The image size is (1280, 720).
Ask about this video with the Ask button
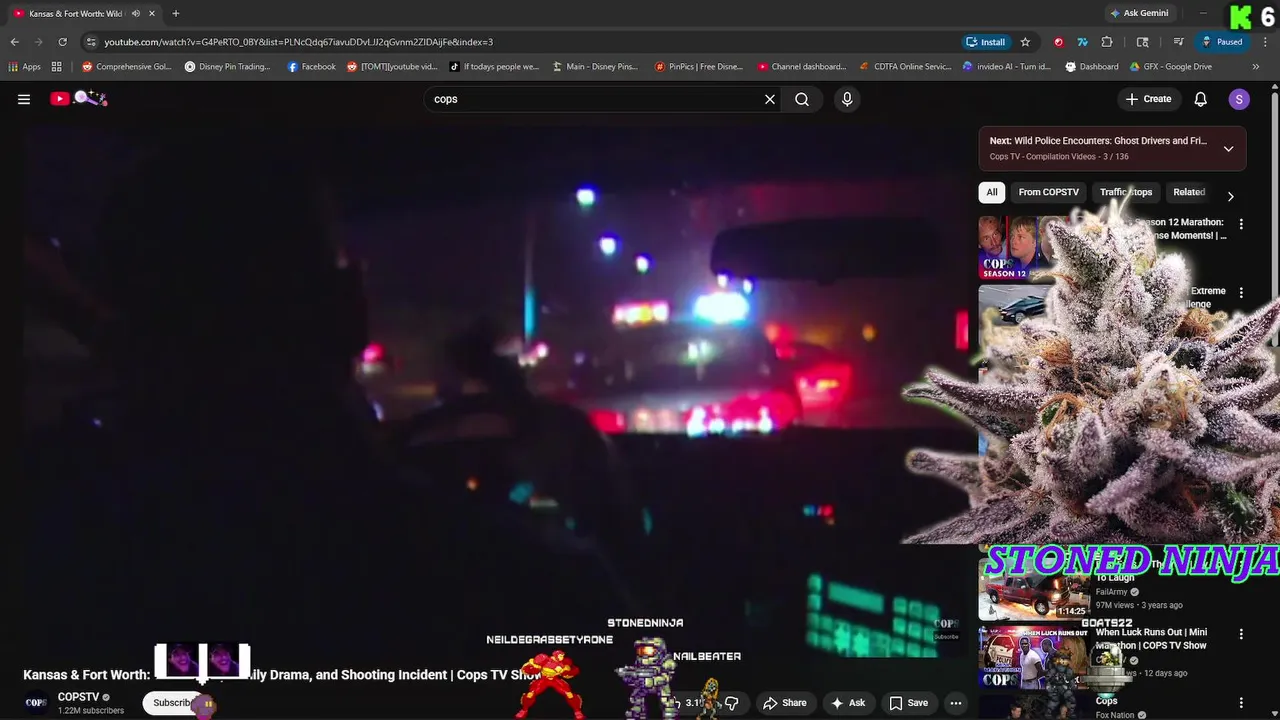coord(847,703)
